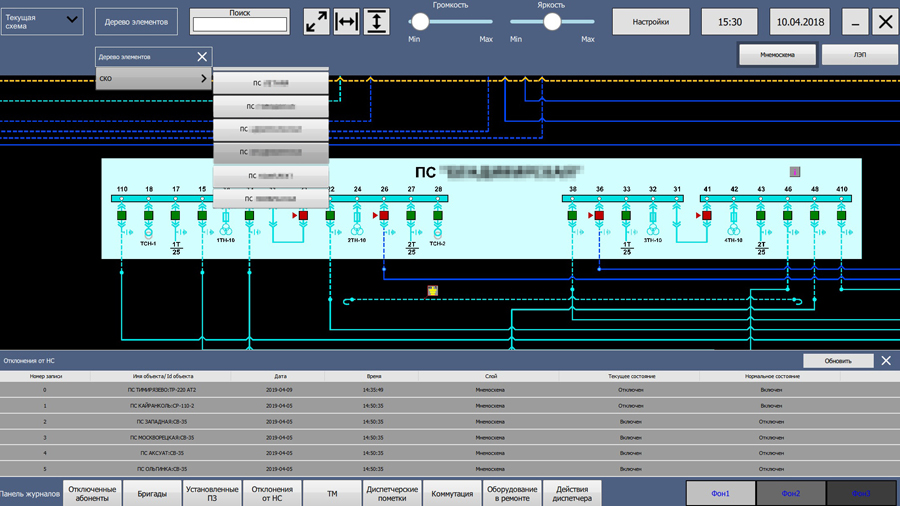Click the Яркость slider handle
Viewport: 900px width, 506px height.
point(552,22)
